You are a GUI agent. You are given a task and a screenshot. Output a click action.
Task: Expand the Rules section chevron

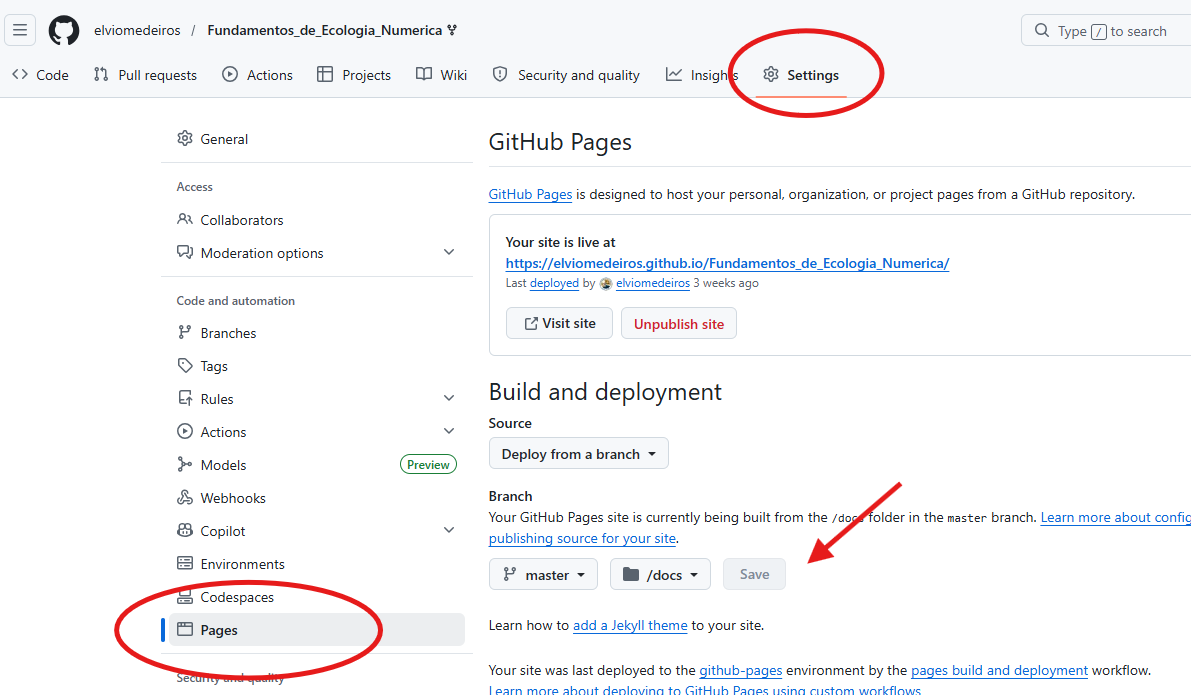pyautogui.click(x=449, y=398)
